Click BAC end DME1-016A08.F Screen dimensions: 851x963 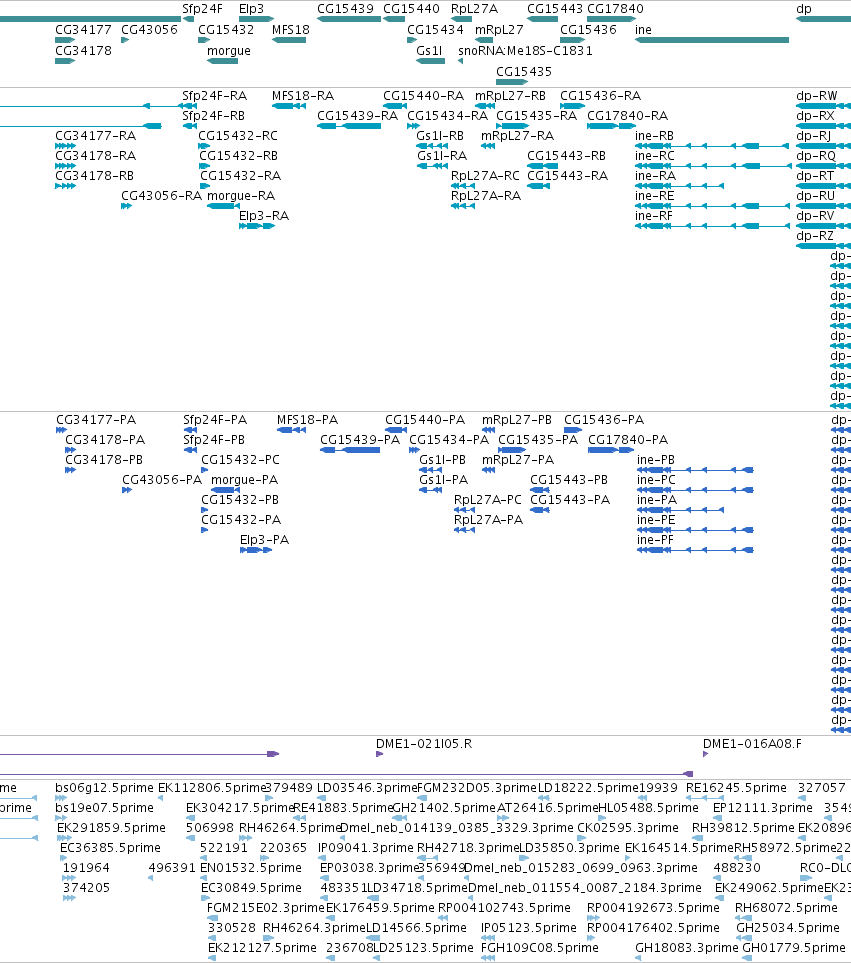(752, 744)
